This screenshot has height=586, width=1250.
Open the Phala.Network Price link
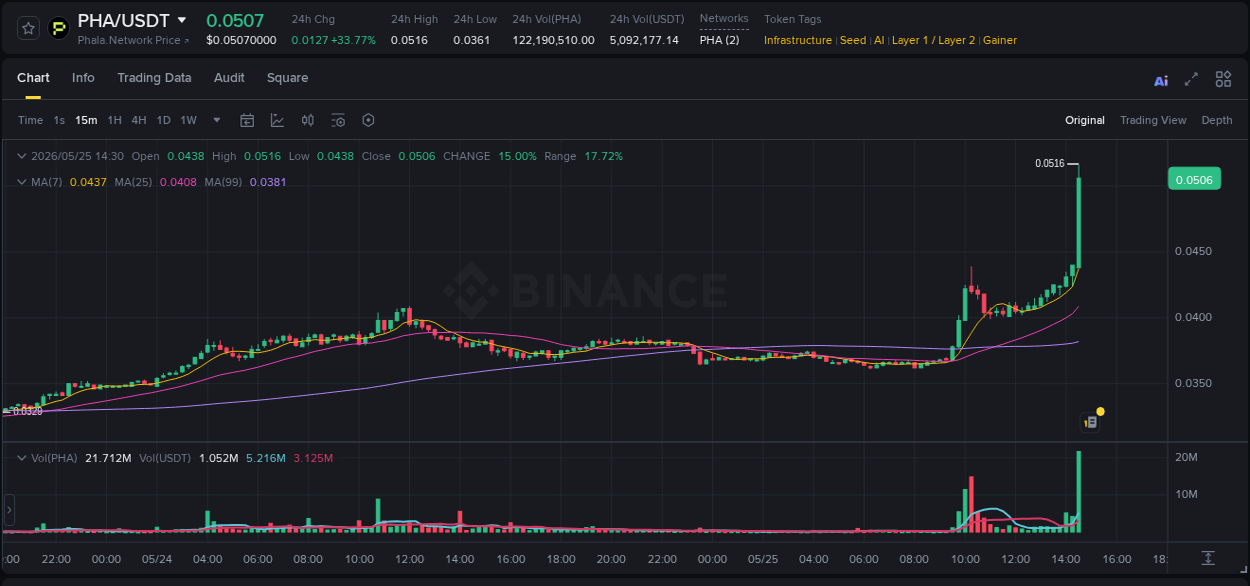[133, 40]
